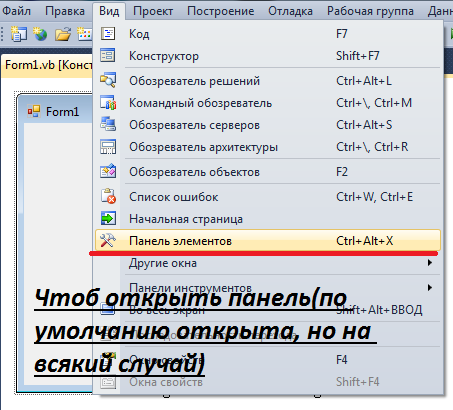Choose Код from the Вид menu
The width and height of the screenshot is (453, 410).
tap(268, 34)
